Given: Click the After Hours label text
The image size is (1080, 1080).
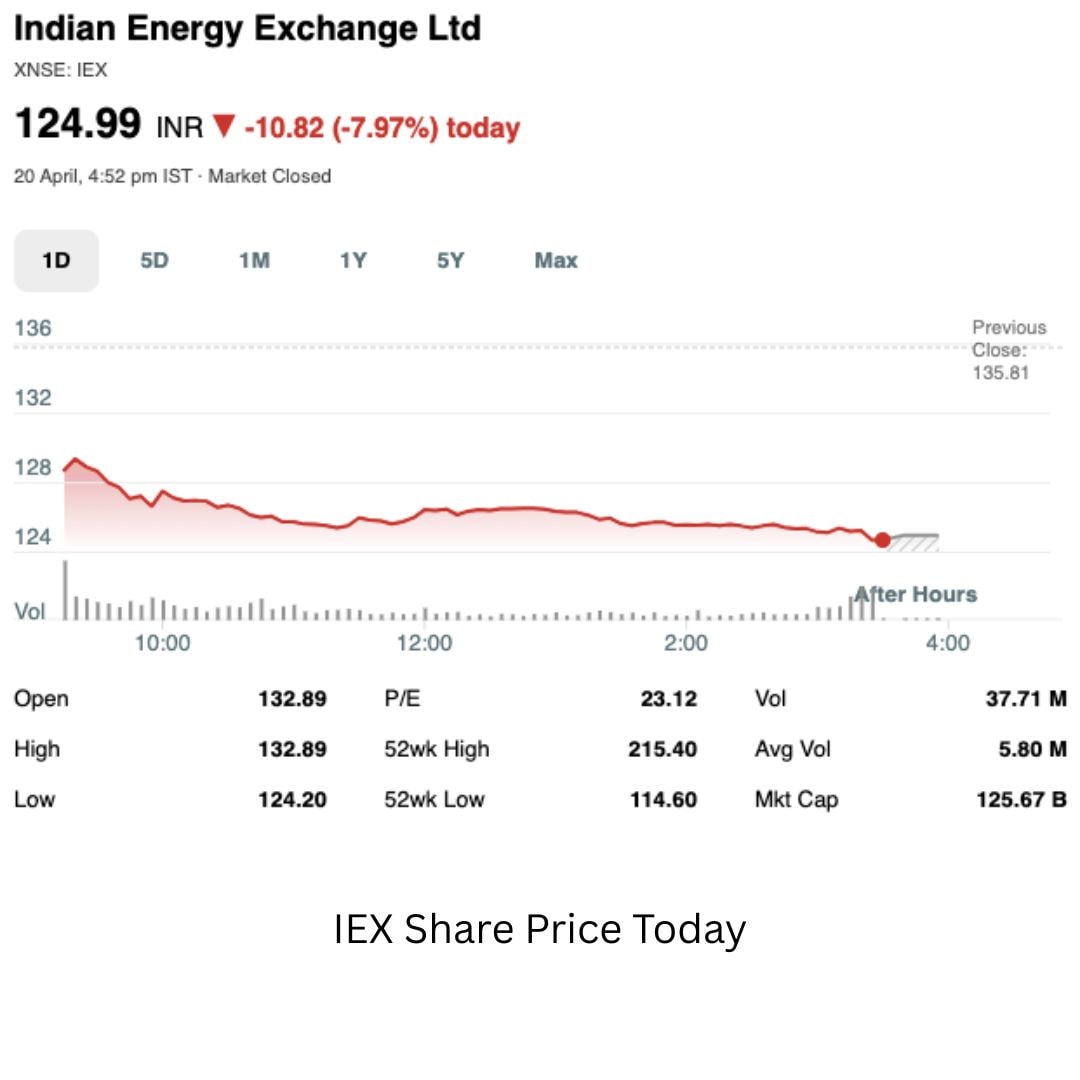Looking at the screenshot, I should coord(916,595).
